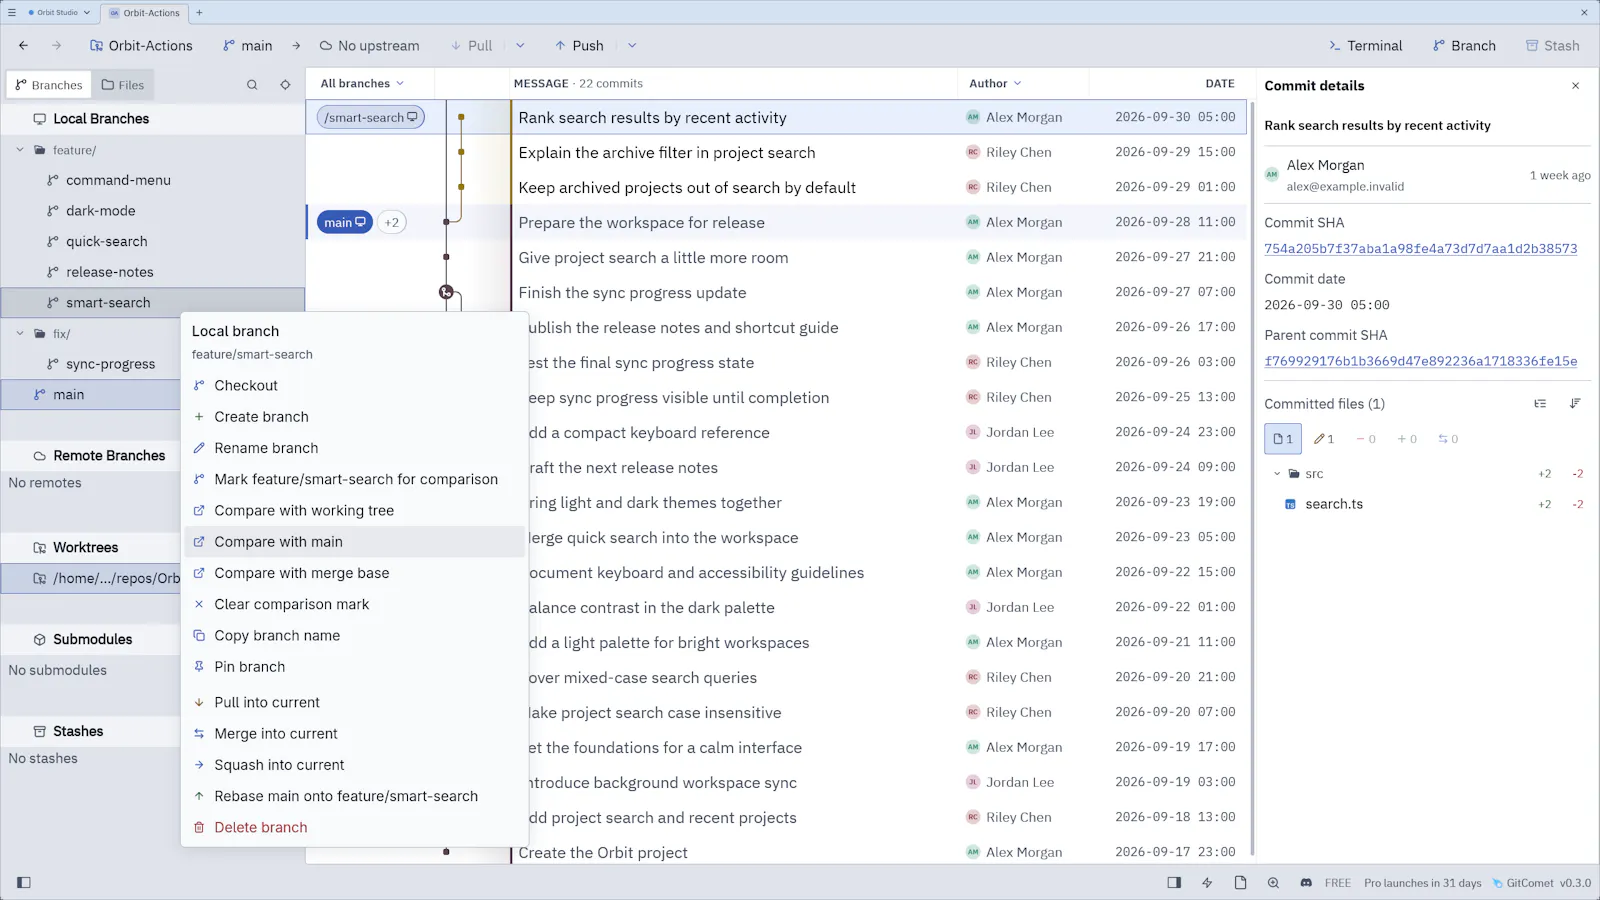Screen dimensions: 1600x900
Task: Click the forward navigation arrow
Action: [57, 46]
